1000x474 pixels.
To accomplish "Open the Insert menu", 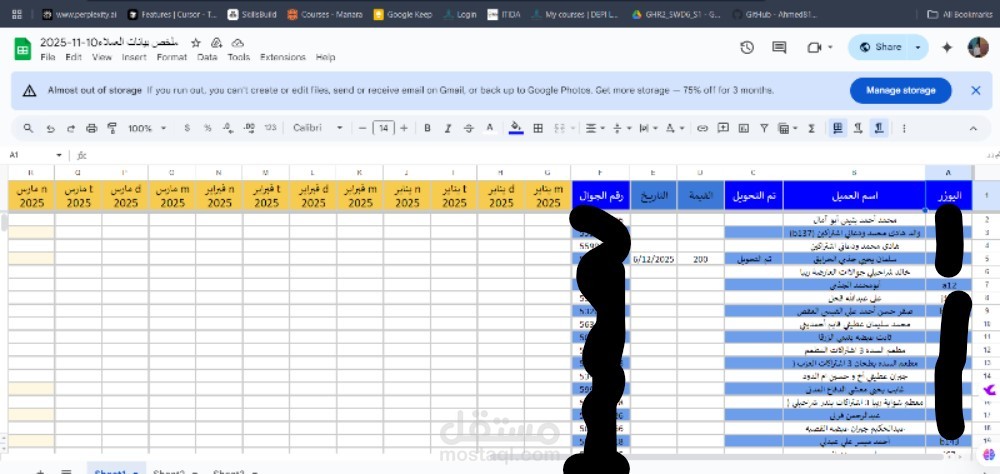I will (134, 57).
